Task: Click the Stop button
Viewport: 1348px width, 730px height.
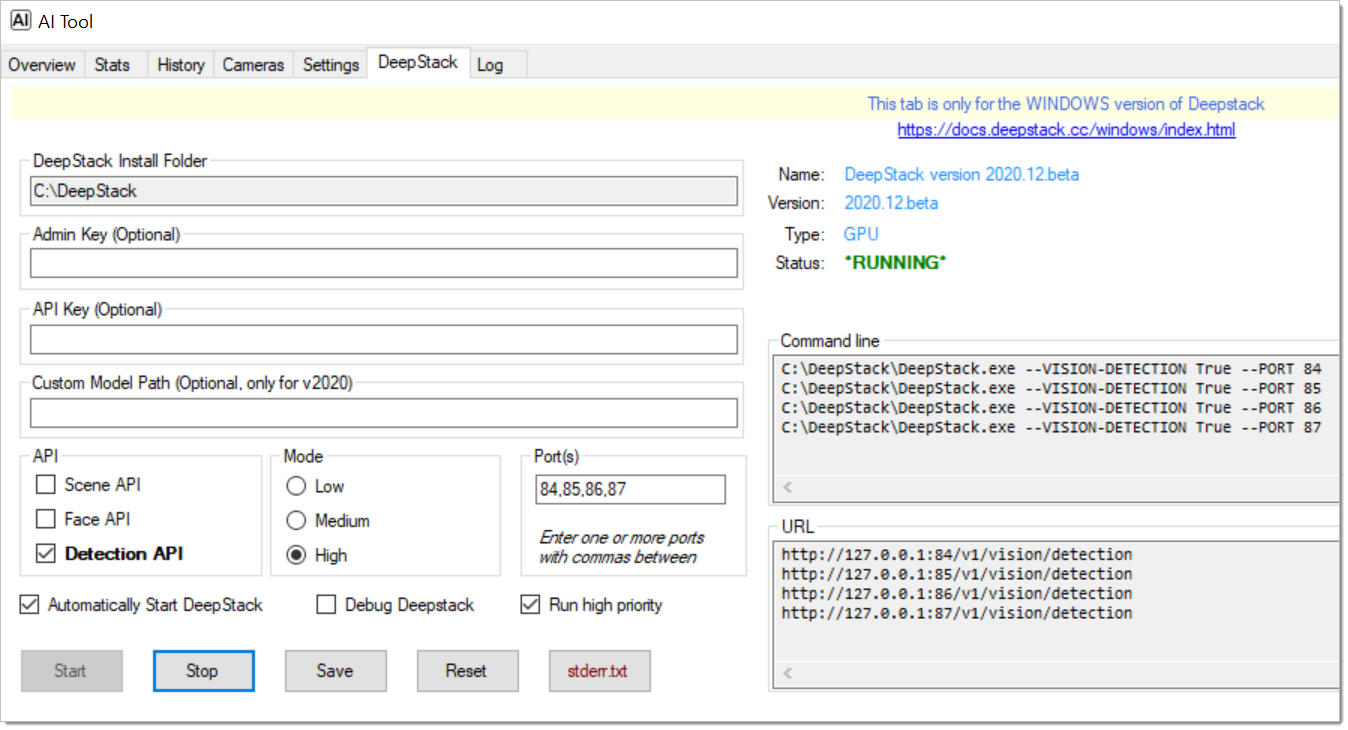Action: pos(203,670)
